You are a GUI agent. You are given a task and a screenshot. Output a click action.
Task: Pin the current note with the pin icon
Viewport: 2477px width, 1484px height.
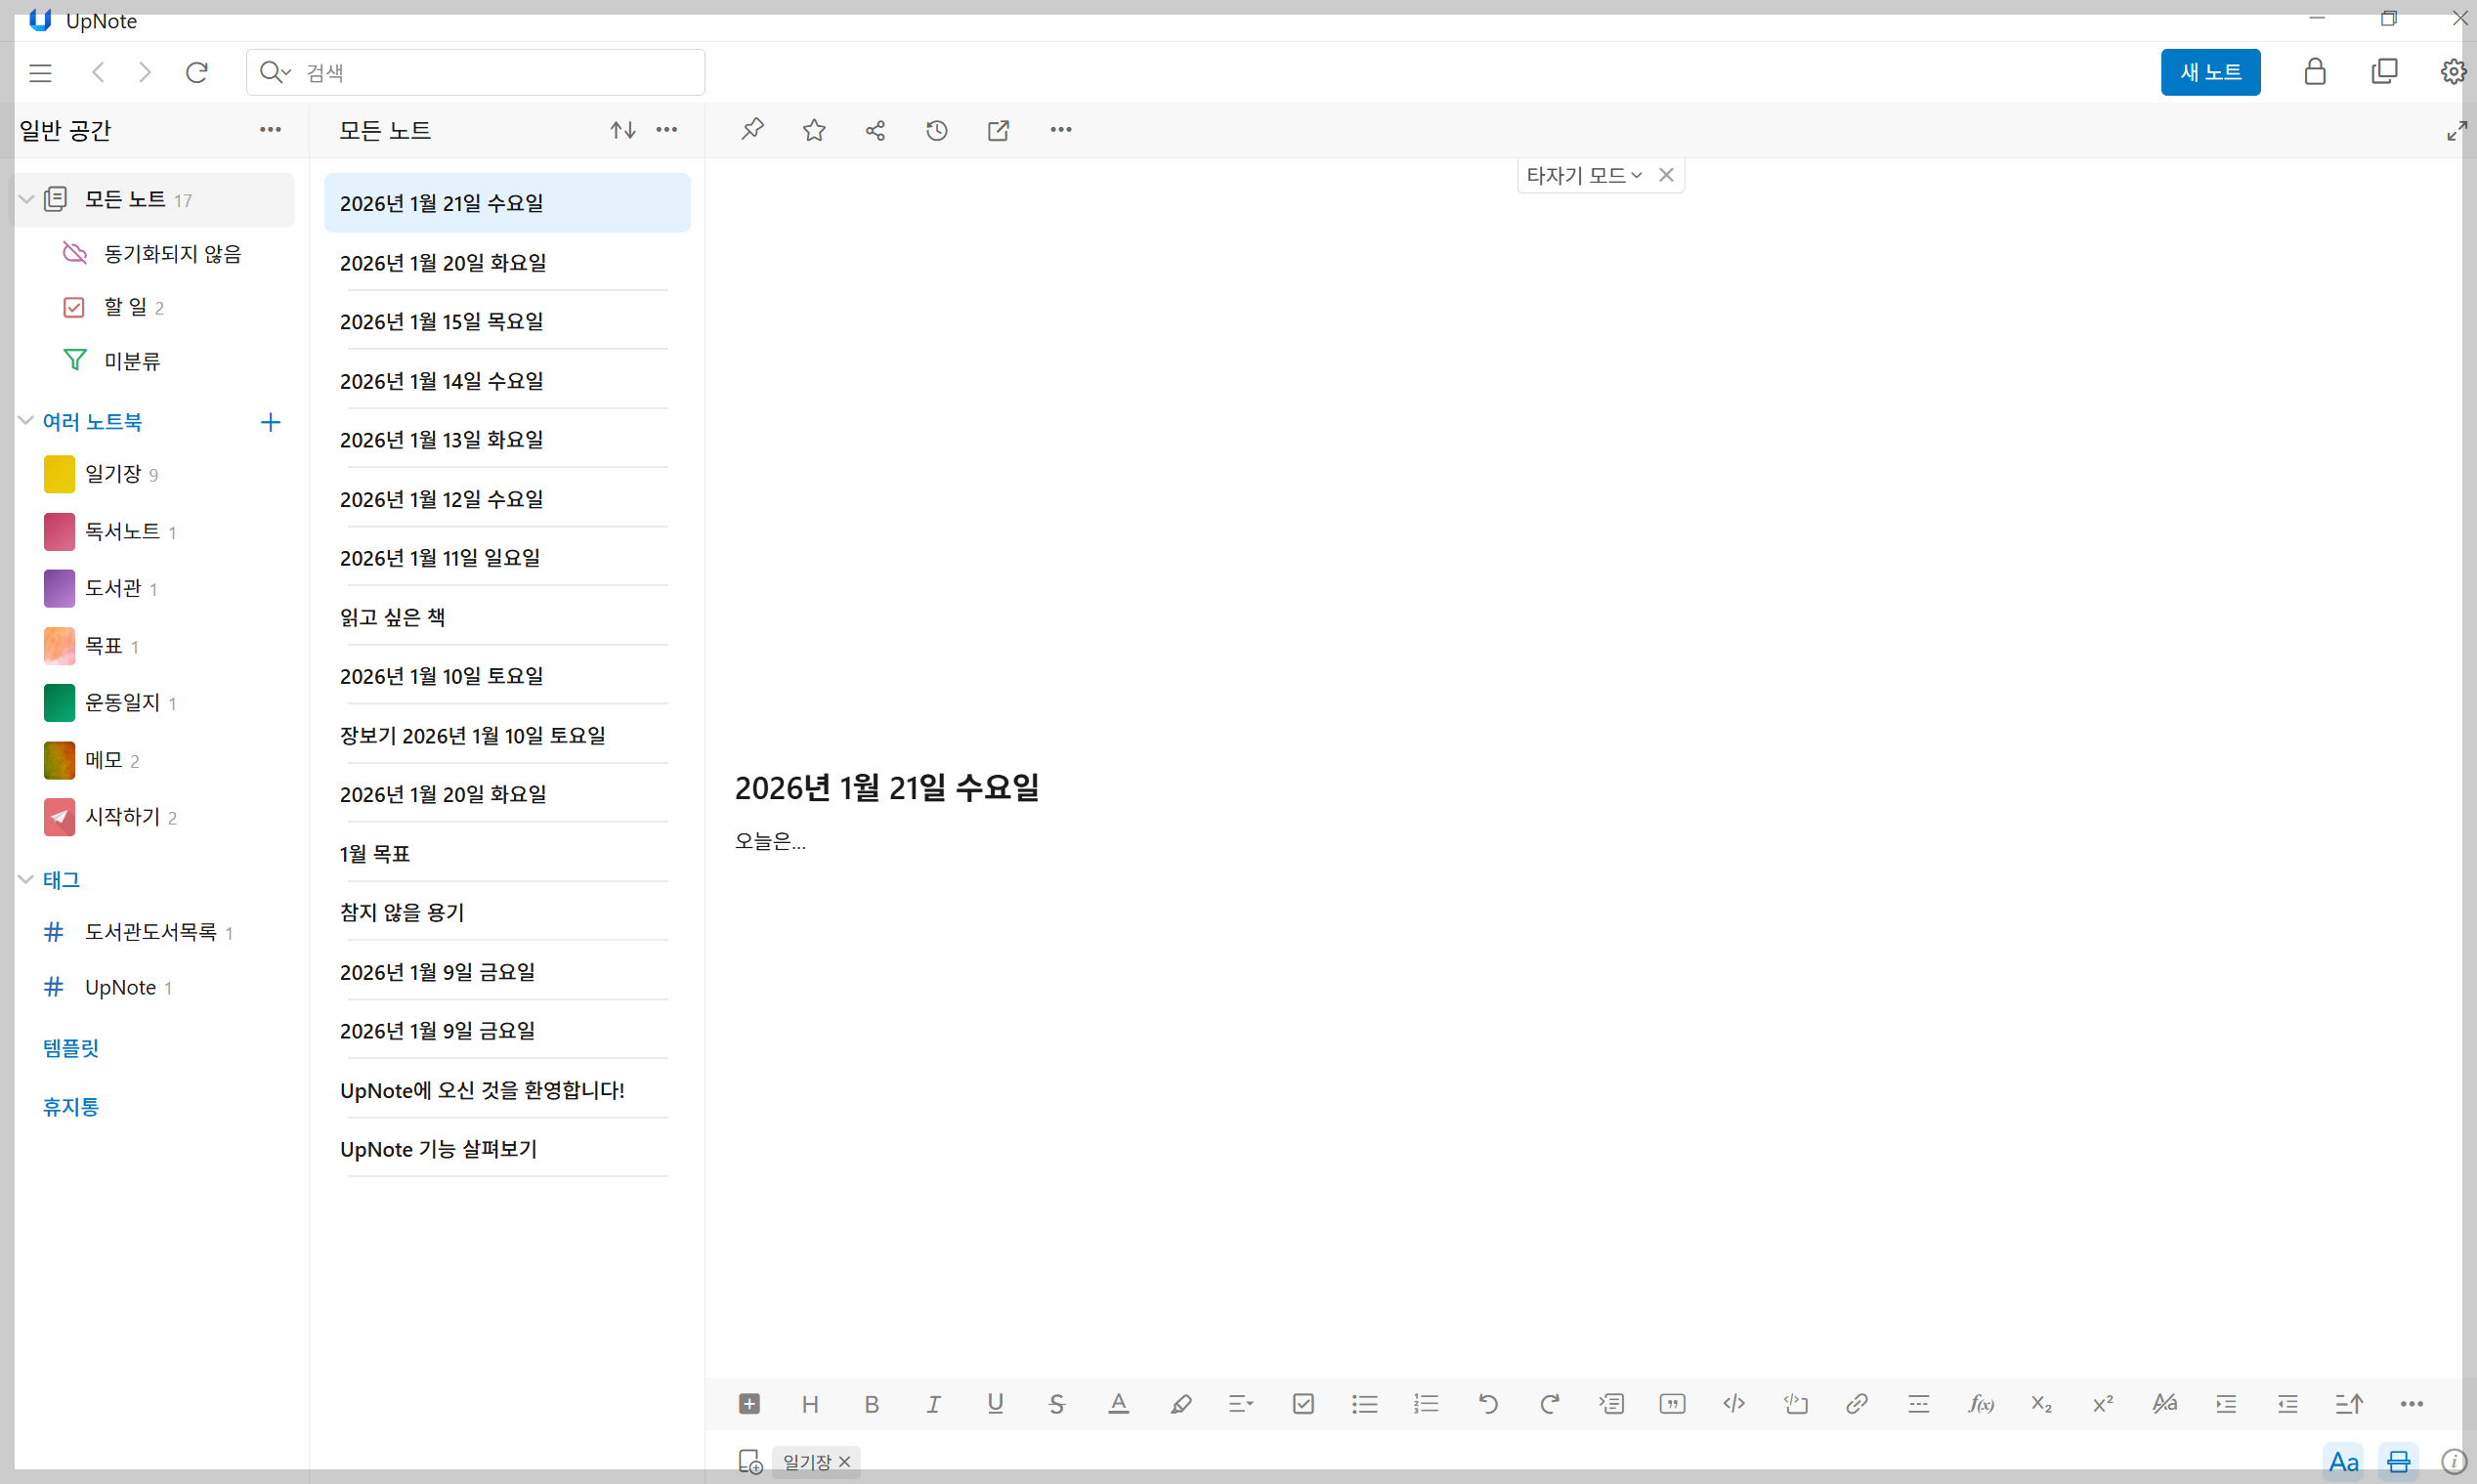(752, 130)
